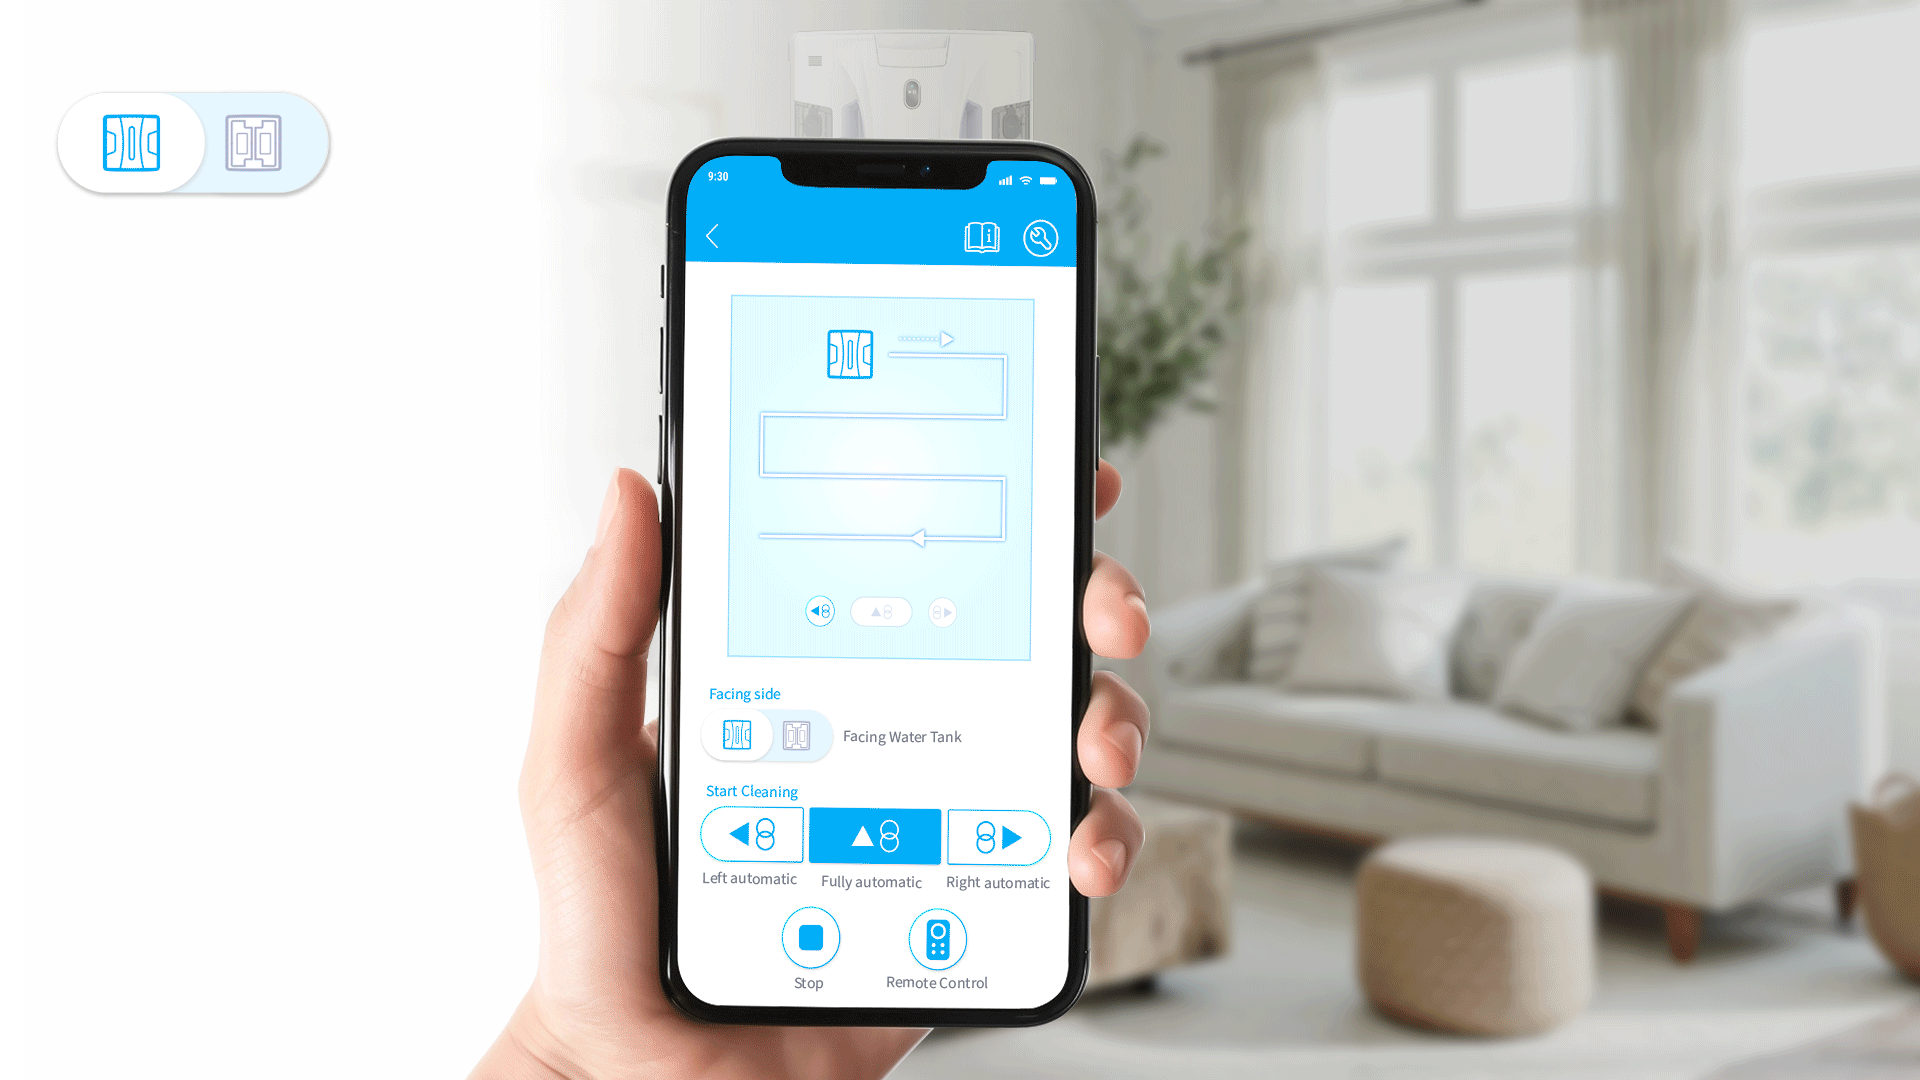
Task: Toggle the Facing Side left option
Action: tap(736, 736)
